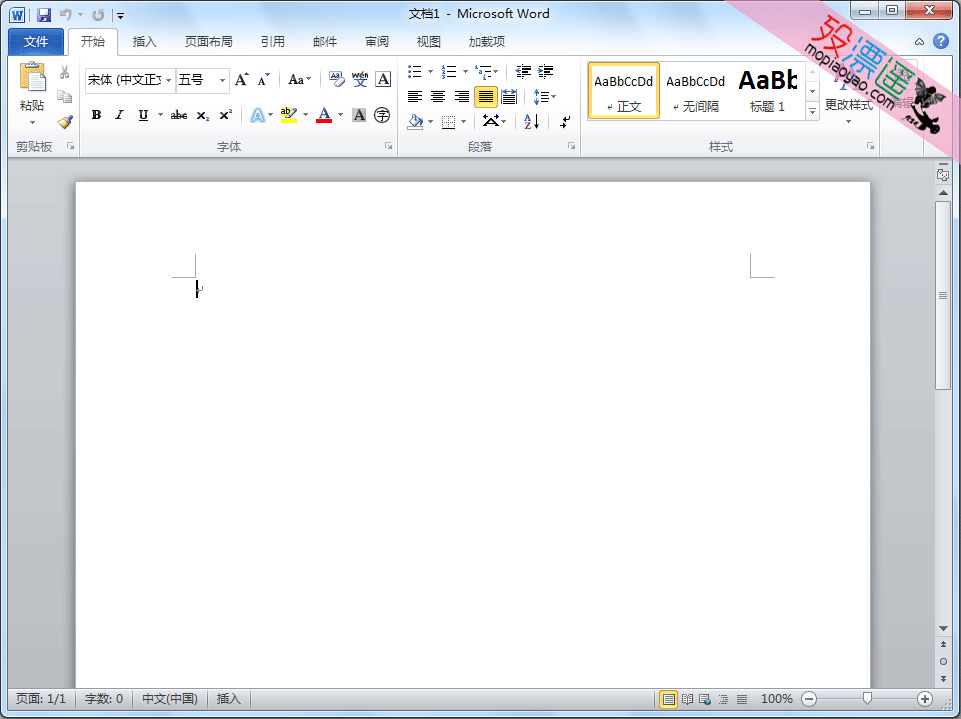Viewport: 961px width, 719px height.
Task: Open the Change Case Aa dropdown
Action: [x=299, y=80]
